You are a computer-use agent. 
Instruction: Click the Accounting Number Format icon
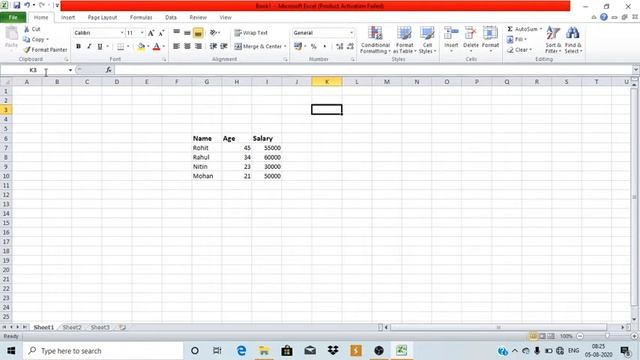[298, 47]
